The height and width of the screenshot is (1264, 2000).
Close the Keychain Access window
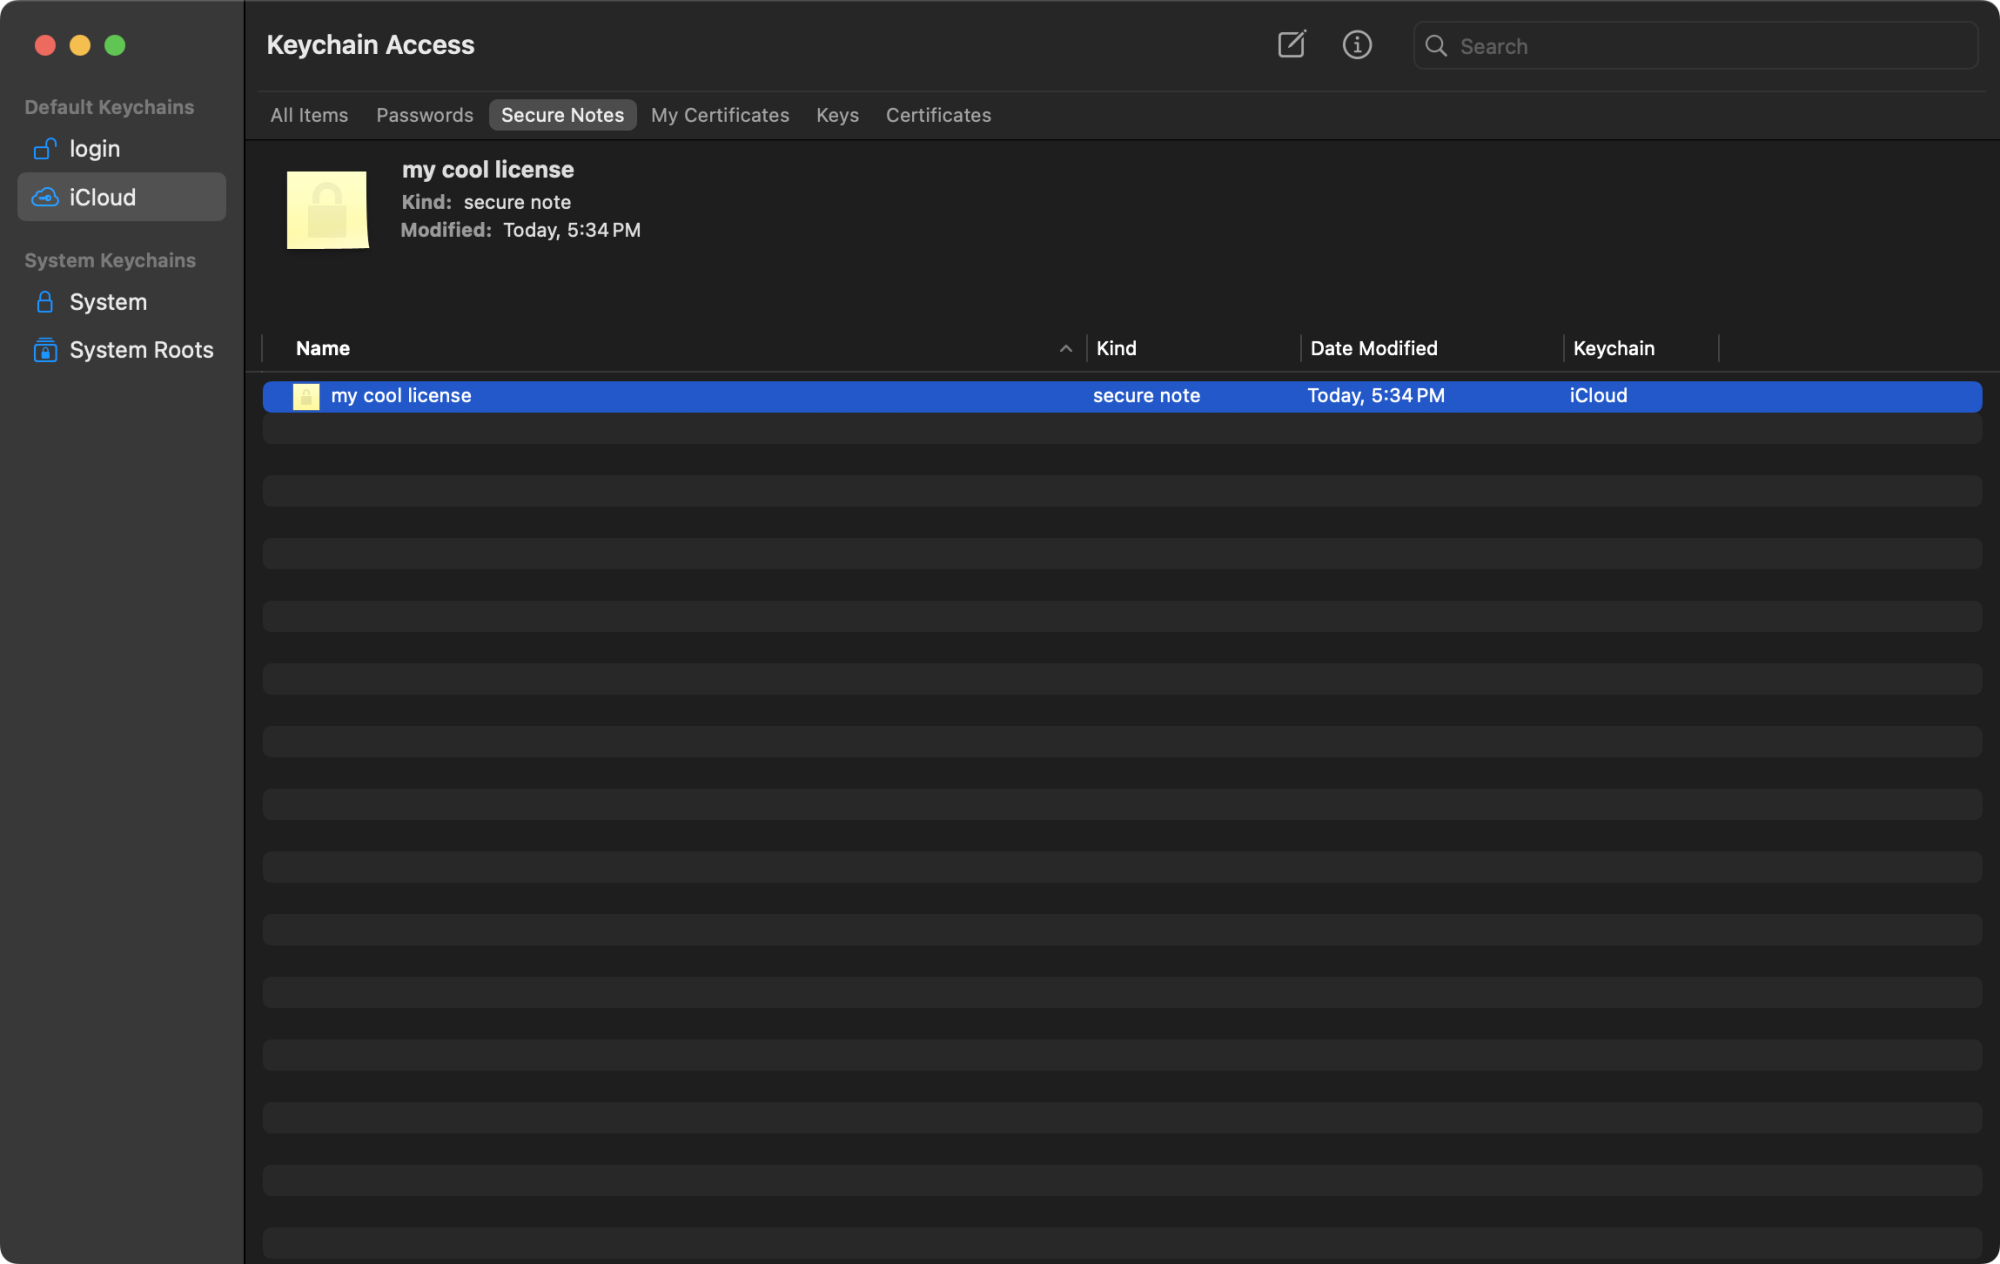pyautogui.click(x=45, y=45)
